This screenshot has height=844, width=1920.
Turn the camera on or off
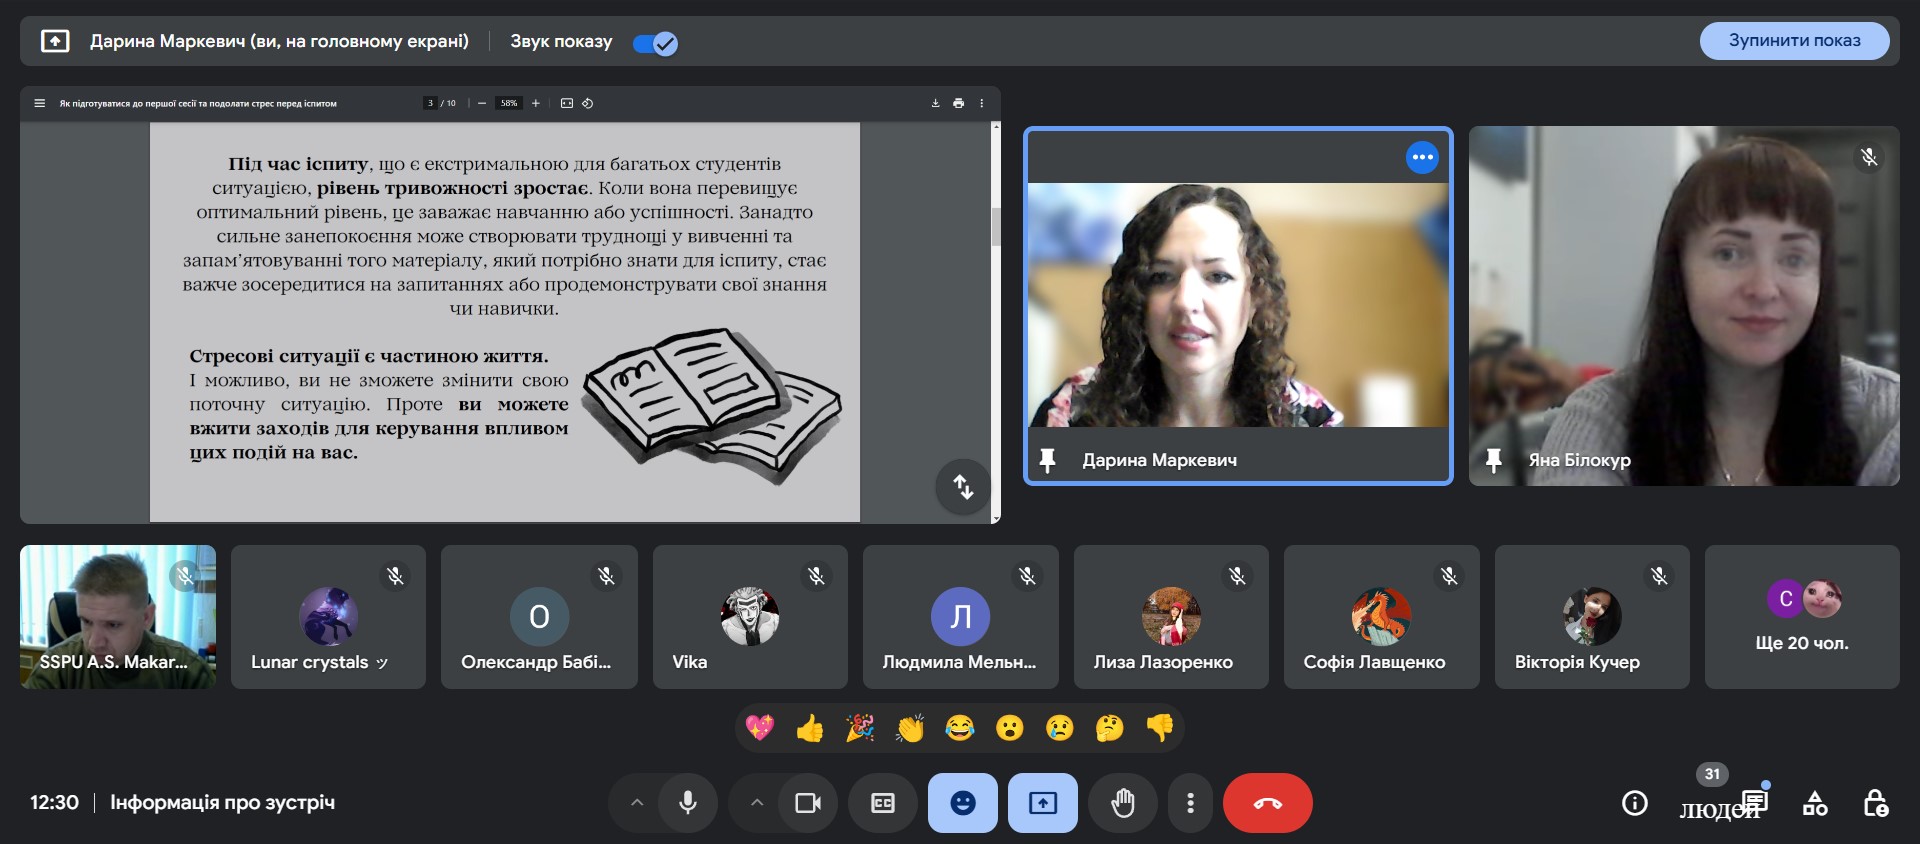click(807, 803)
